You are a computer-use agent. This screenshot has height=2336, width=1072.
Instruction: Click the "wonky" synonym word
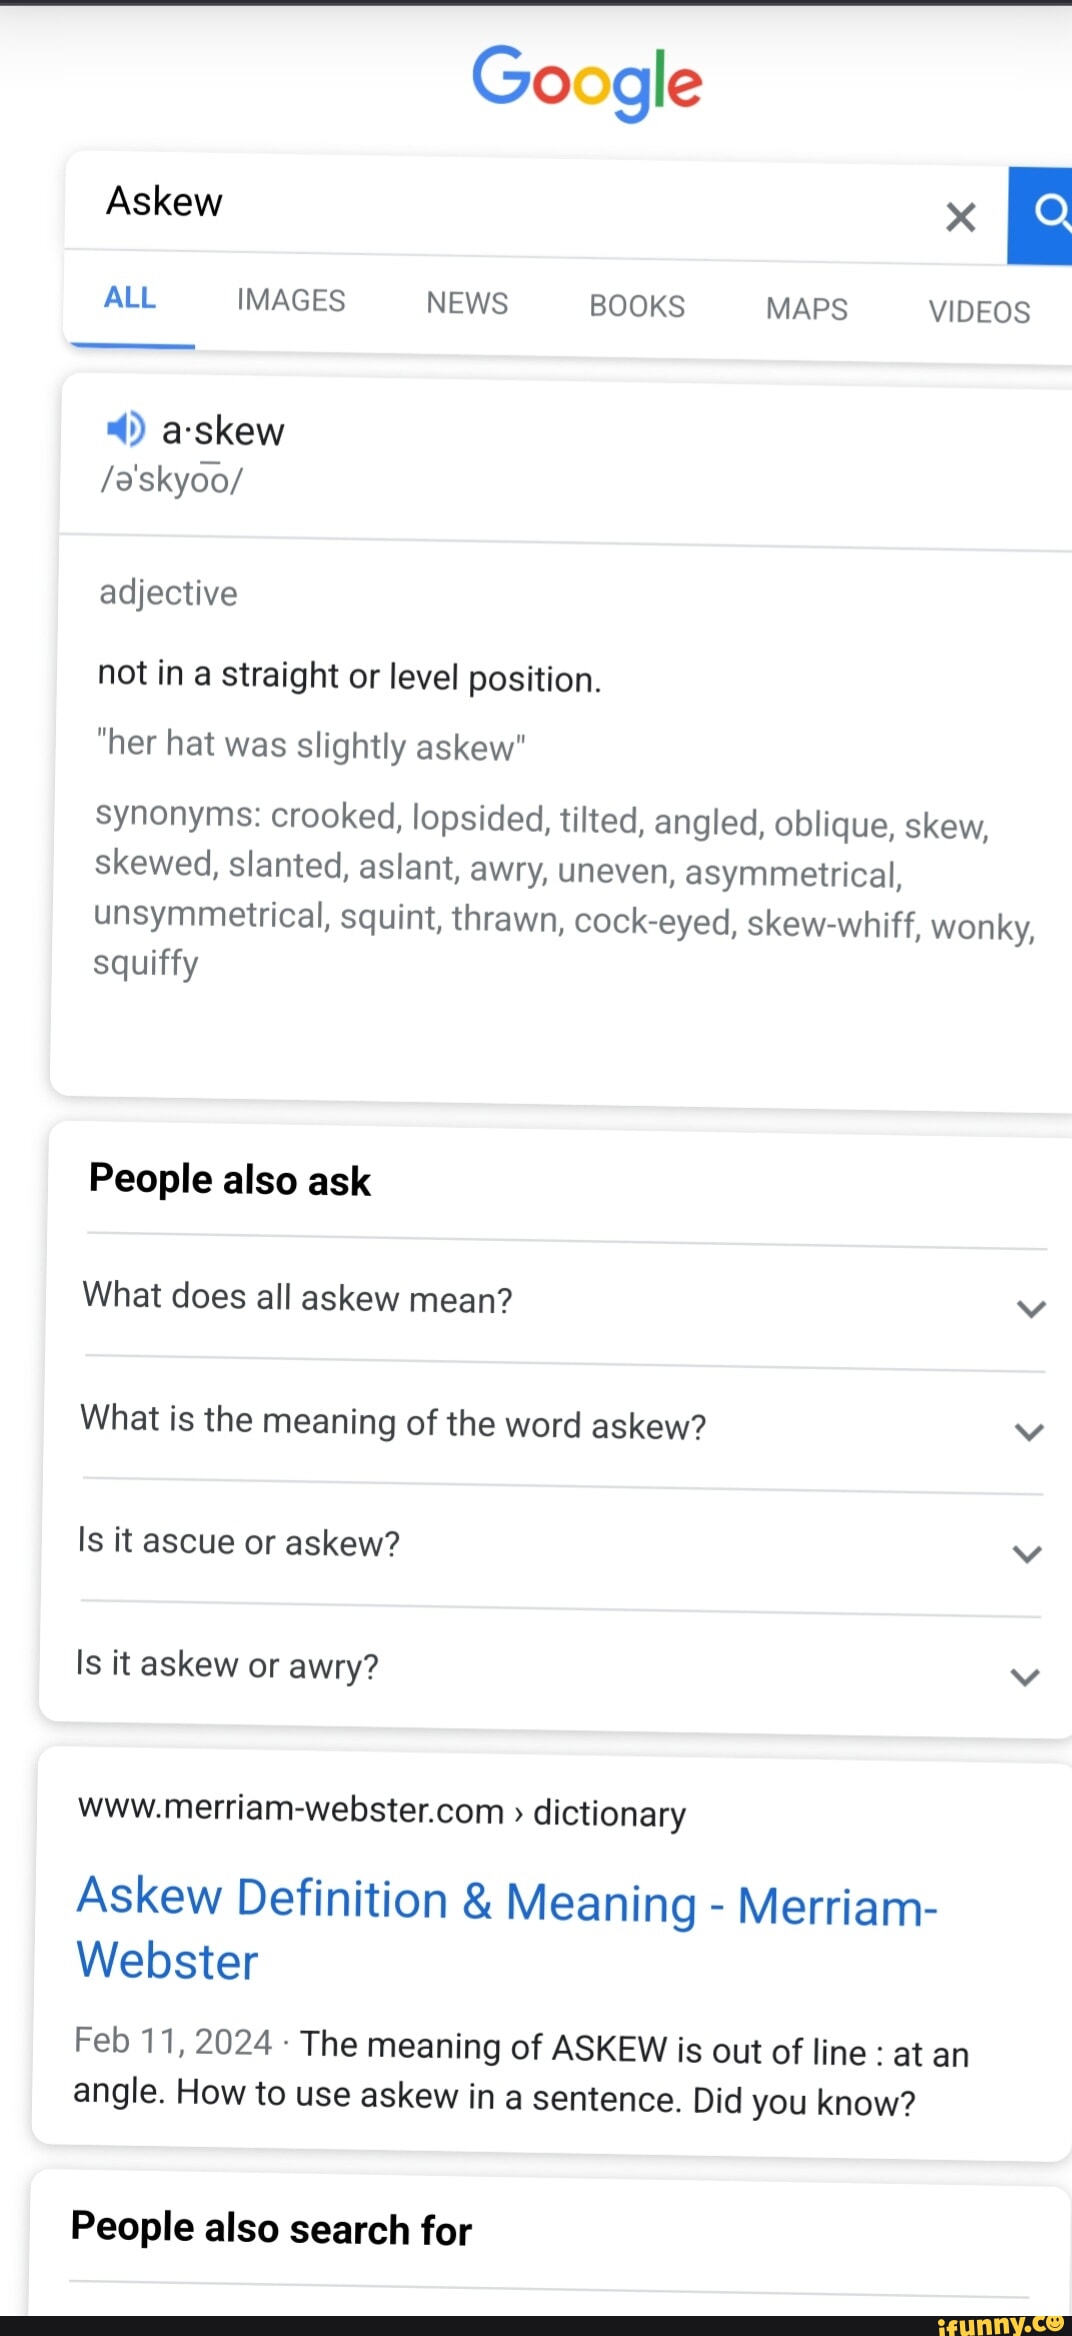click(980, 927)
